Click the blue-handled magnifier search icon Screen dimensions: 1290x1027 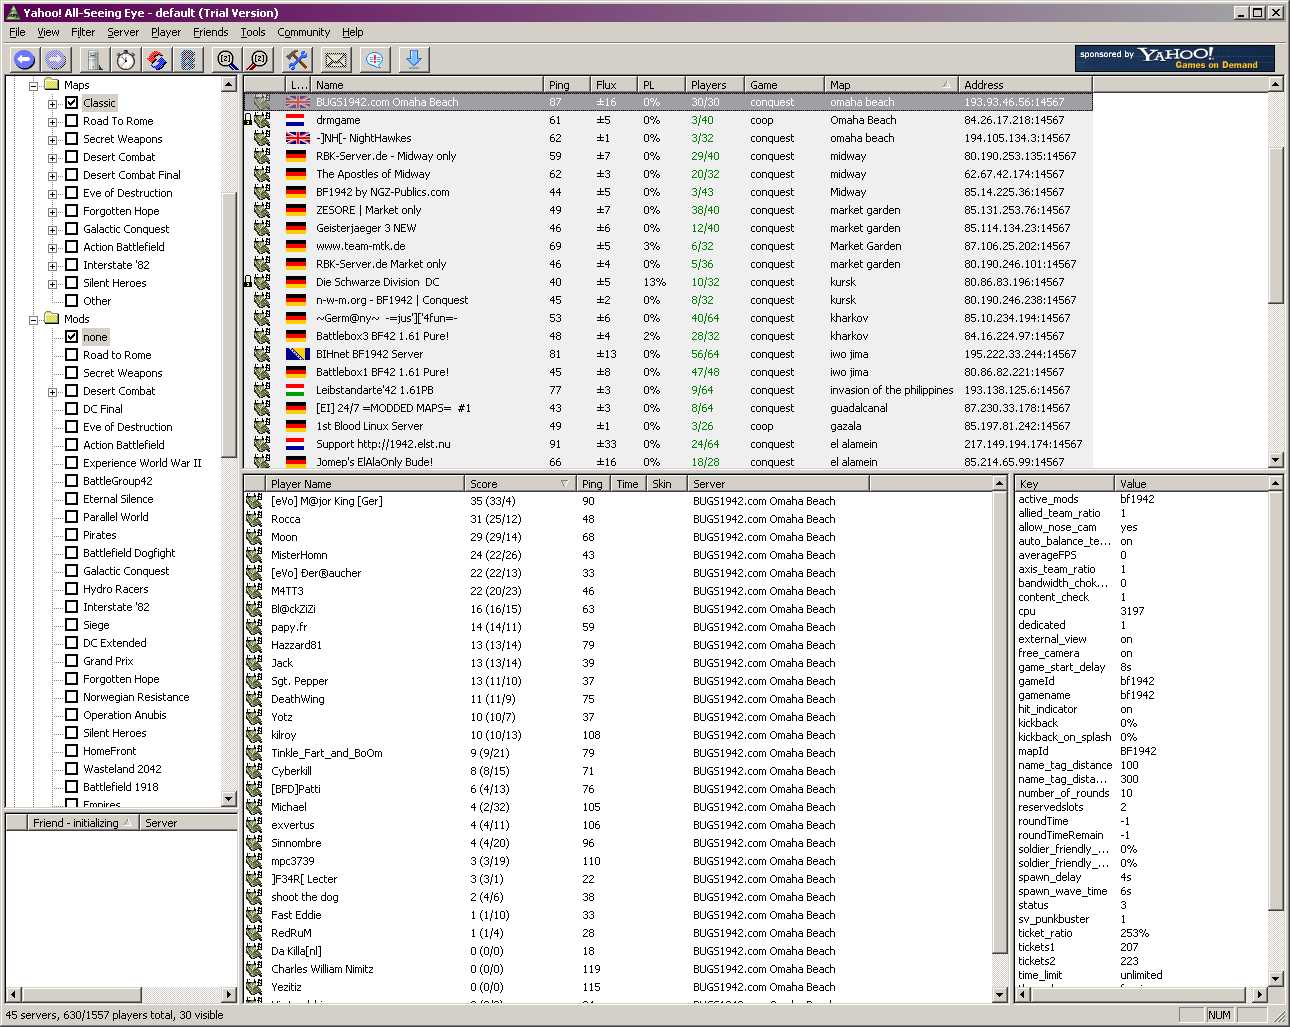point(227,60)
